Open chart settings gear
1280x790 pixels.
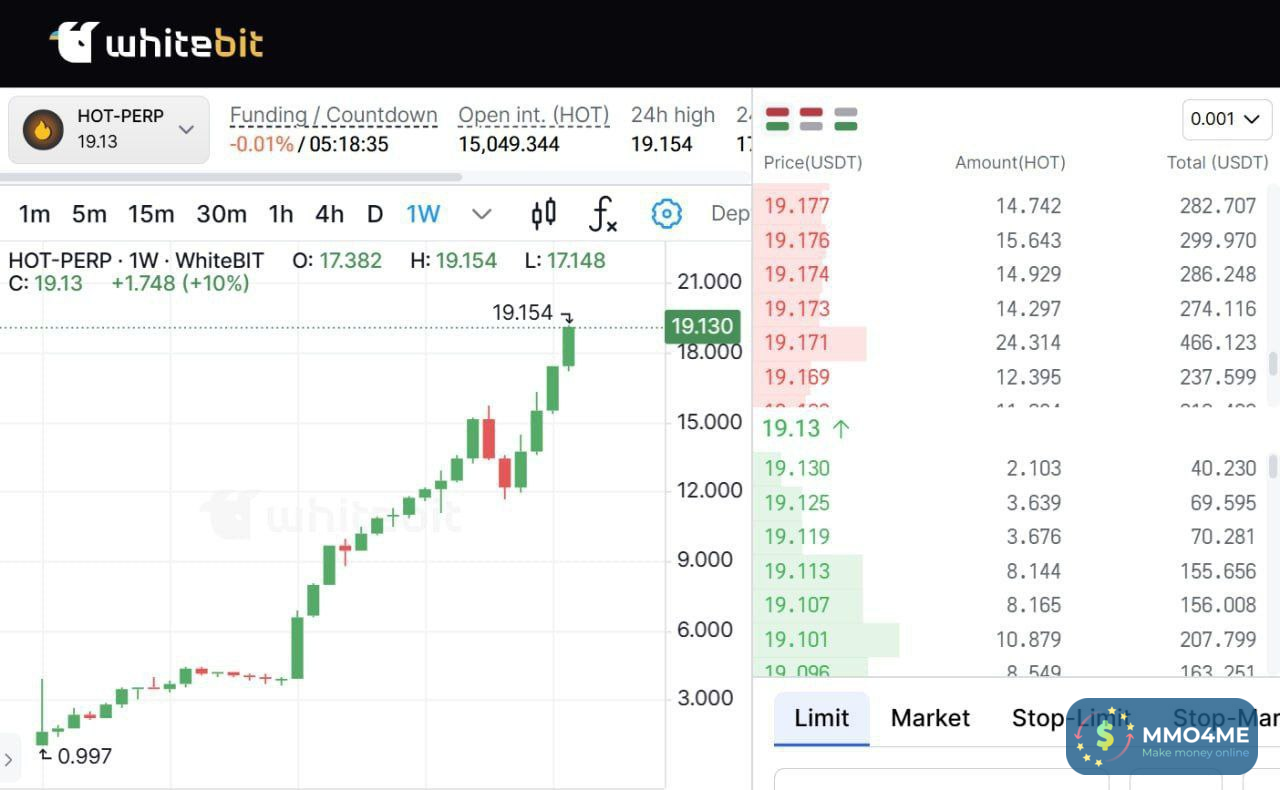coord(666,213)
